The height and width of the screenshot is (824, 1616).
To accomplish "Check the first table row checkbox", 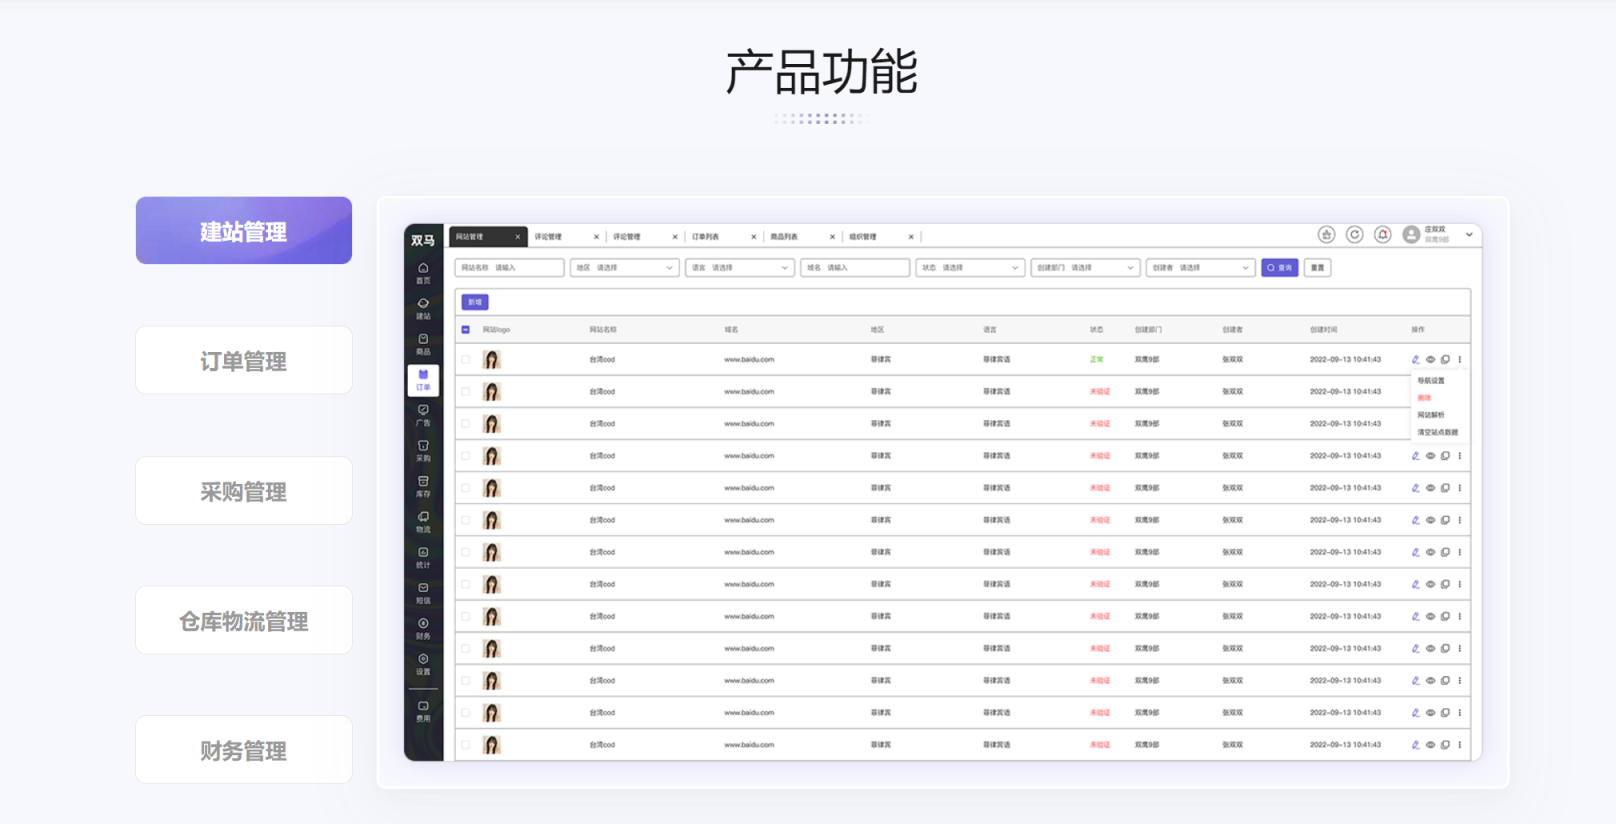I will (466, 360).
